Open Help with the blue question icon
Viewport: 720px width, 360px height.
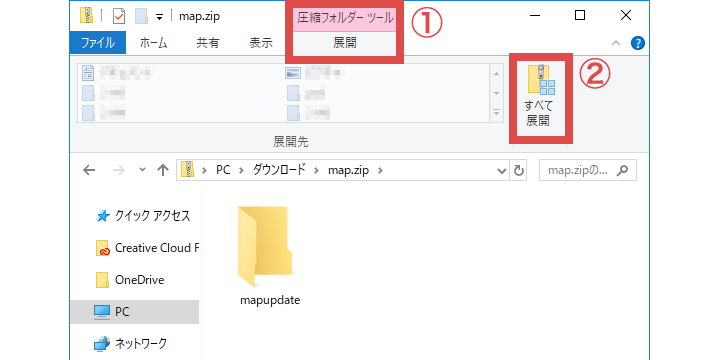click(638, 43)
